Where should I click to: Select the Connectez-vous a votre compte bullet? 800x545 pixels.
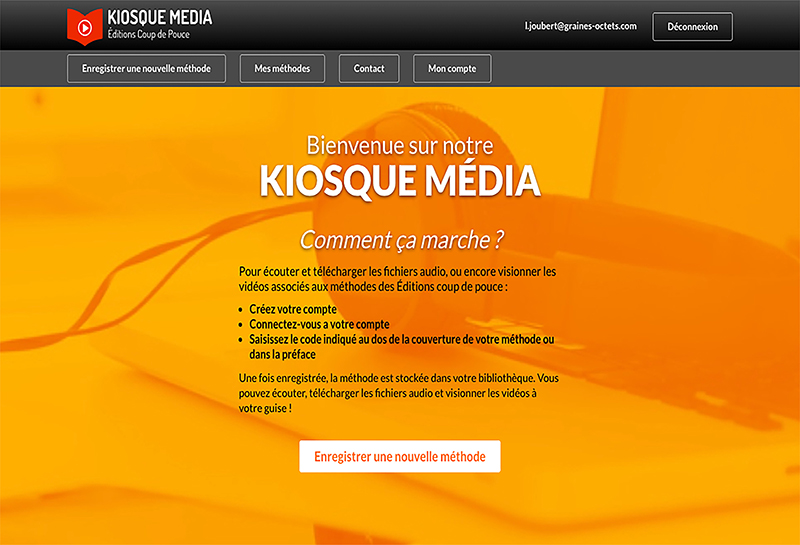[x=319, y=325]
